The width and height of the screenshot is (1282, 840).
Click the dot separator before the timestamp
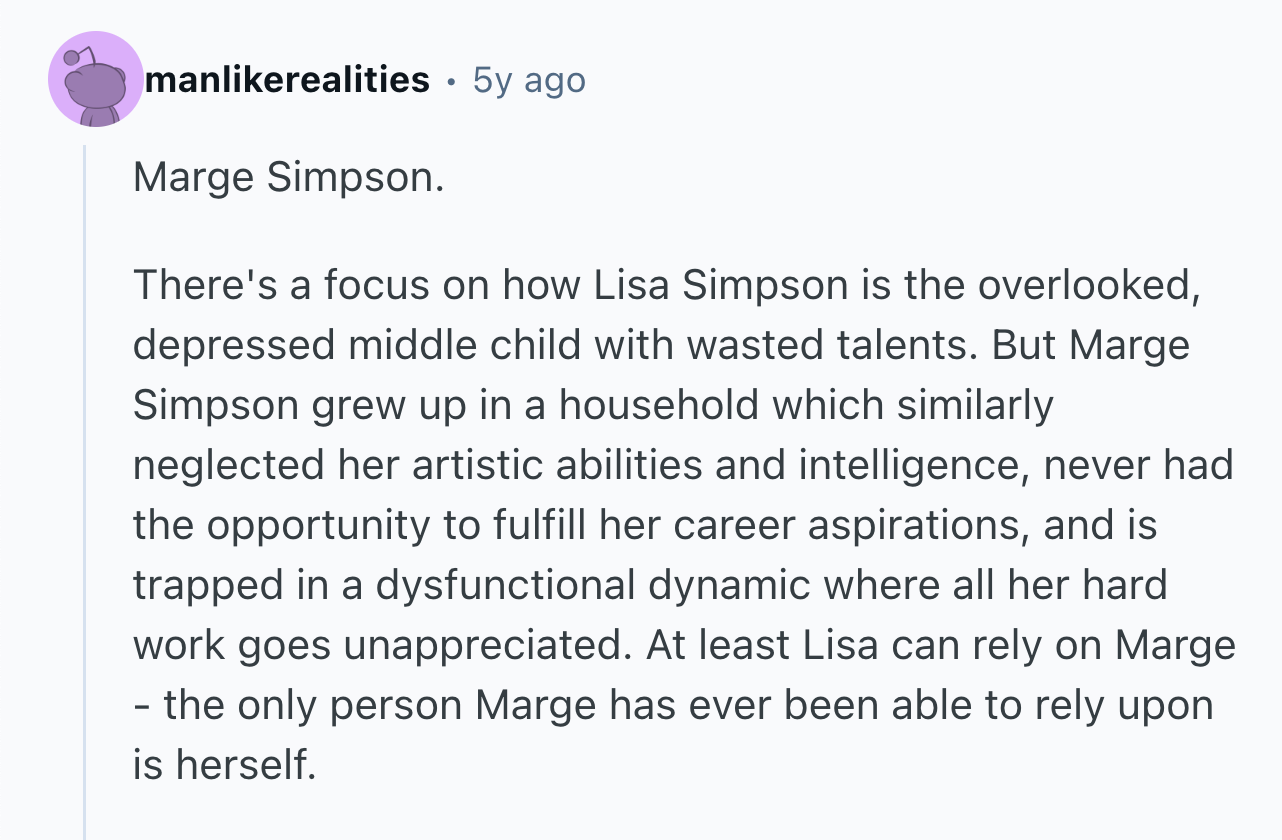tap(451, 80)
